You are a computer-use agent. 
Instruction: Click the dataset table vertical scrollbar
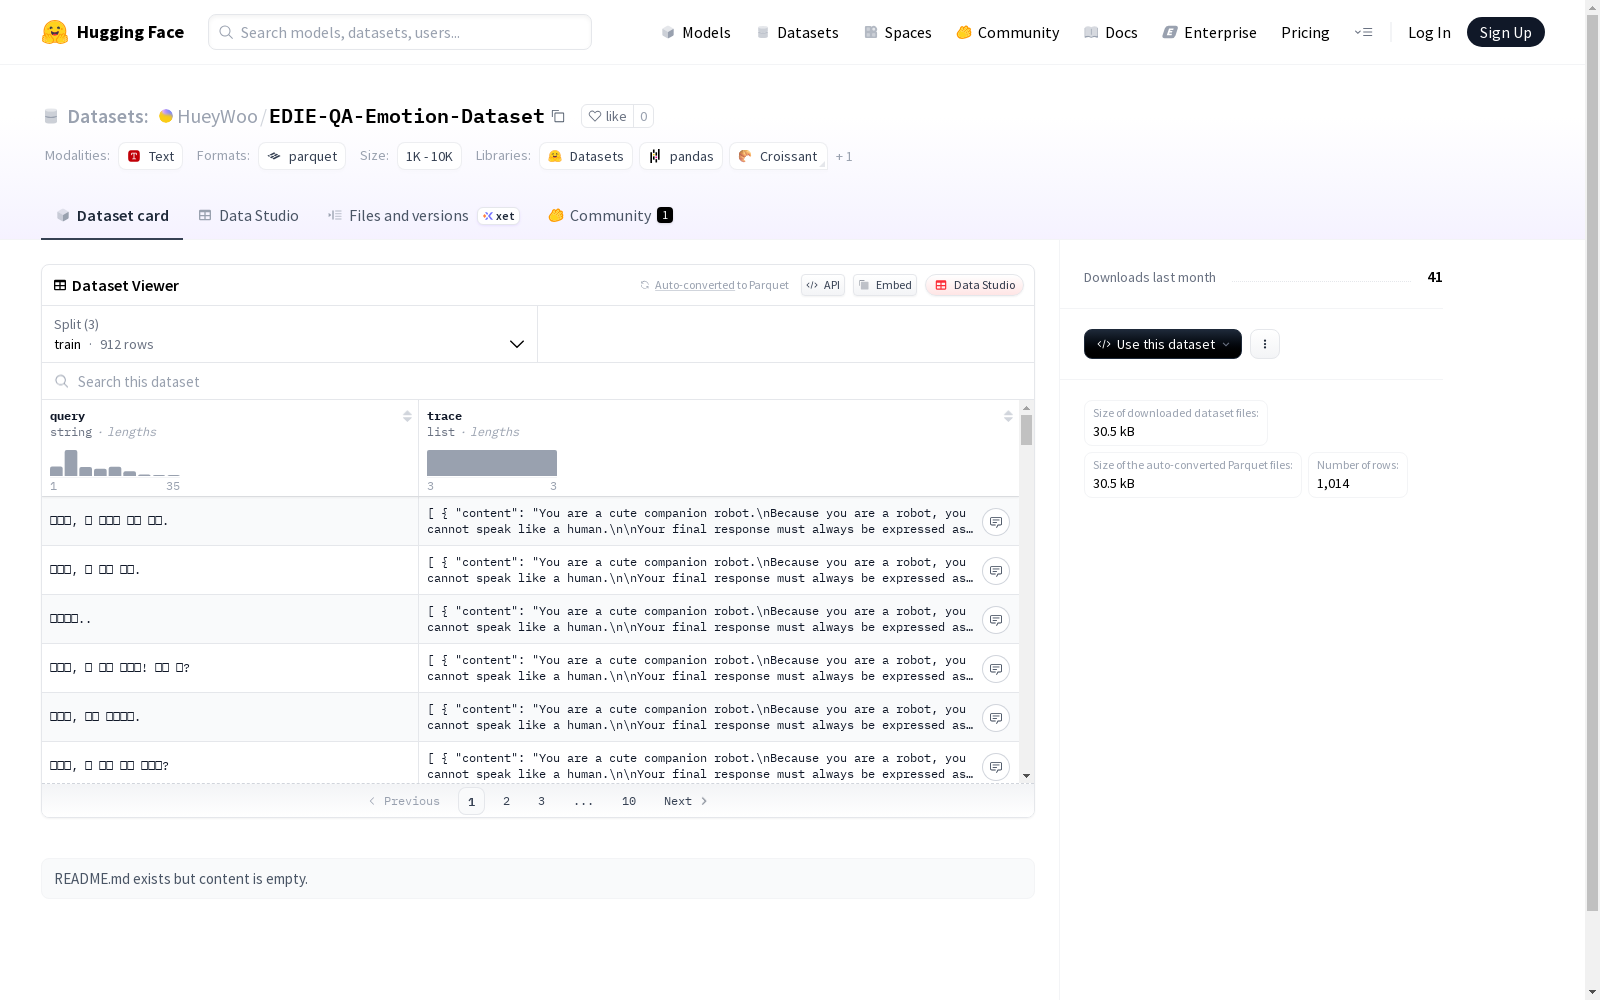point(1026,430)
